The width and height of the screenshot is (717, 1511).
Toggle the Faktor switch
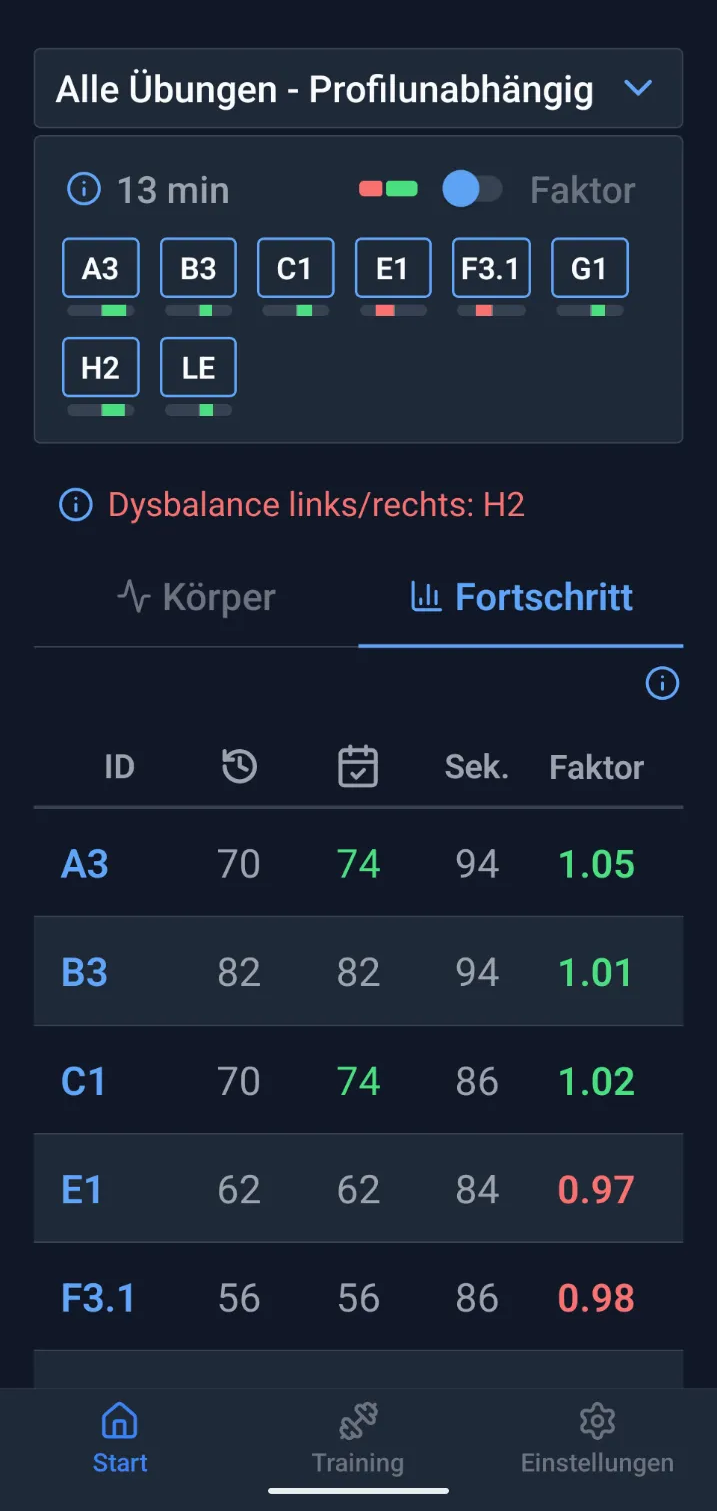pyautogui.click(x=472, y=189)
